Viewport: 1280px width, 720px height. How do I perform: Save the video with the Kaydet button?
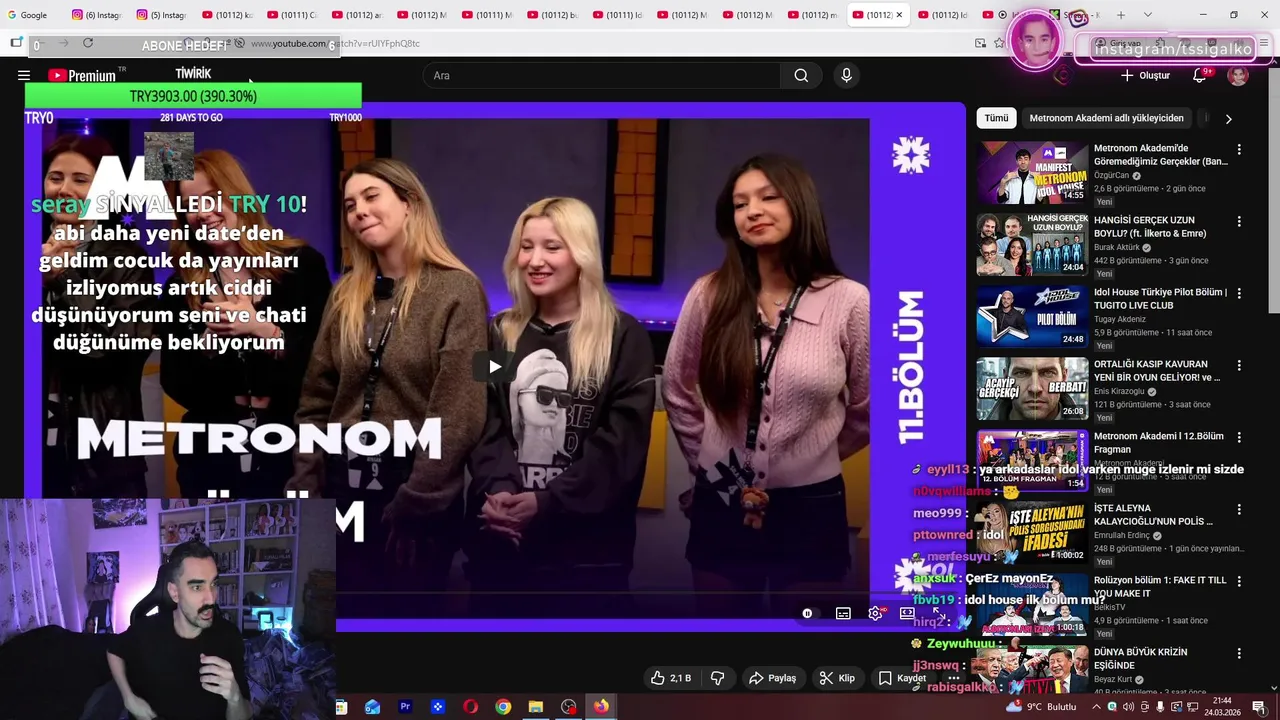coord(902,678)
